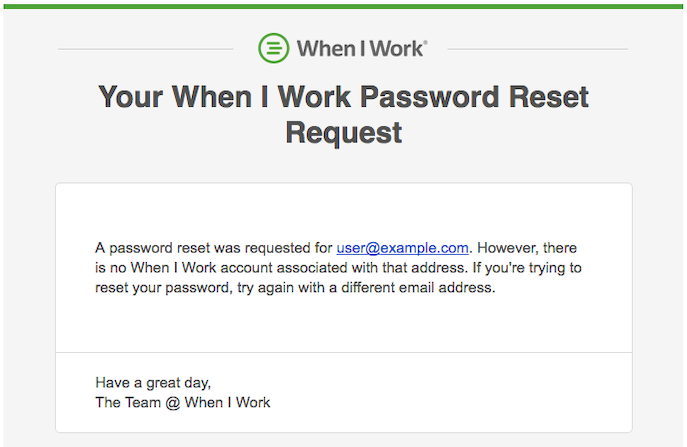
Task: Click the divider line above the sign-off
Action: pos(343,353)
